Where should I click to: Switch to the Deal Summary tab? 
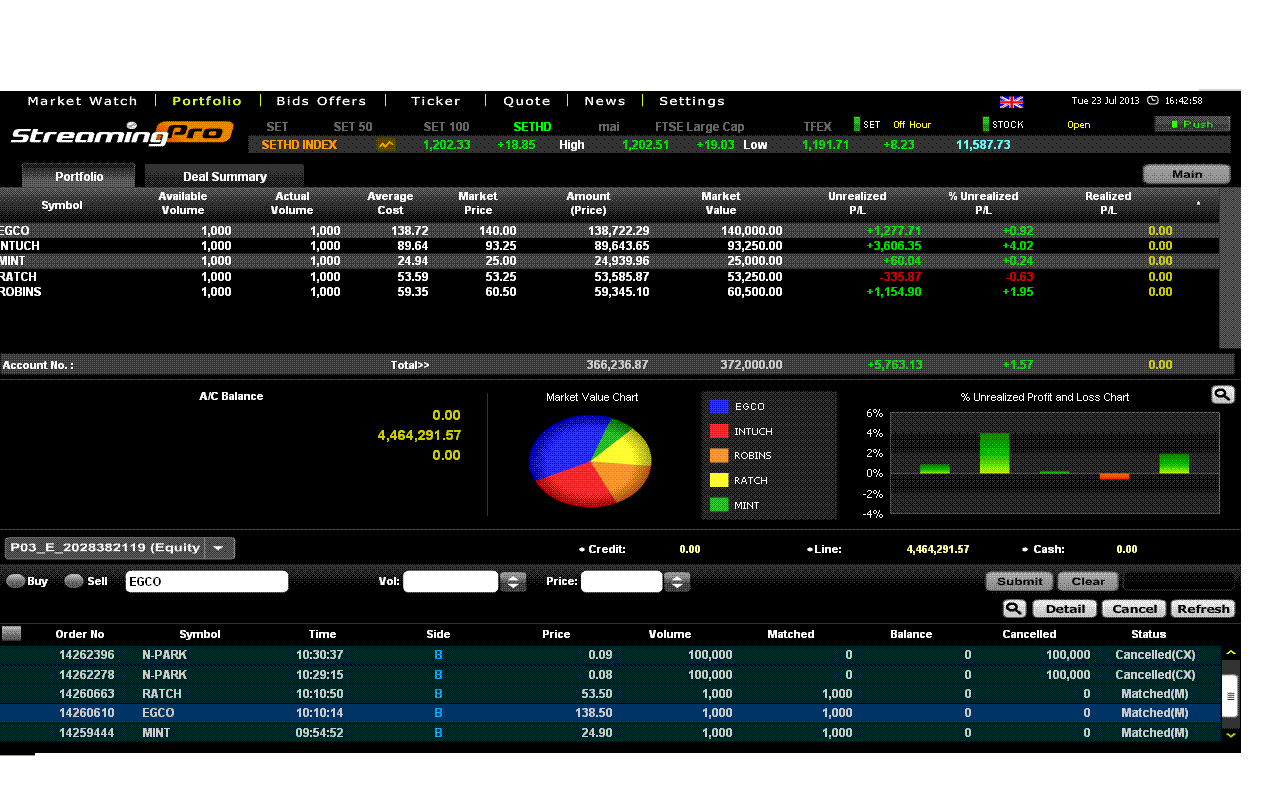tap(225, 176)
